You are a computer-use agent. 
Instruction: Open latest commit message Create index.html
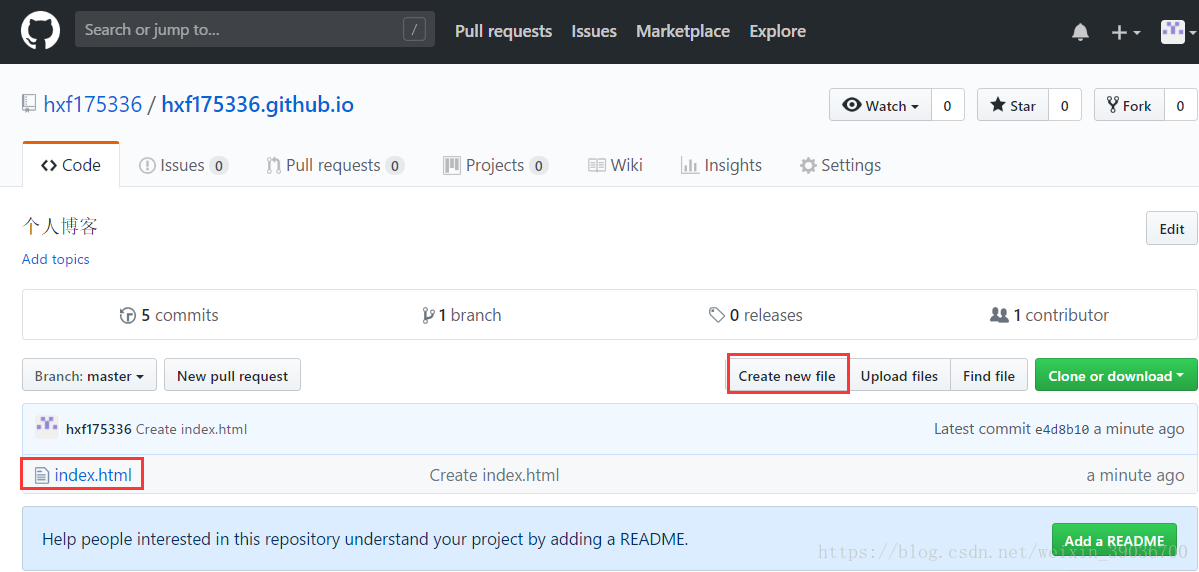tap(191, 430)
